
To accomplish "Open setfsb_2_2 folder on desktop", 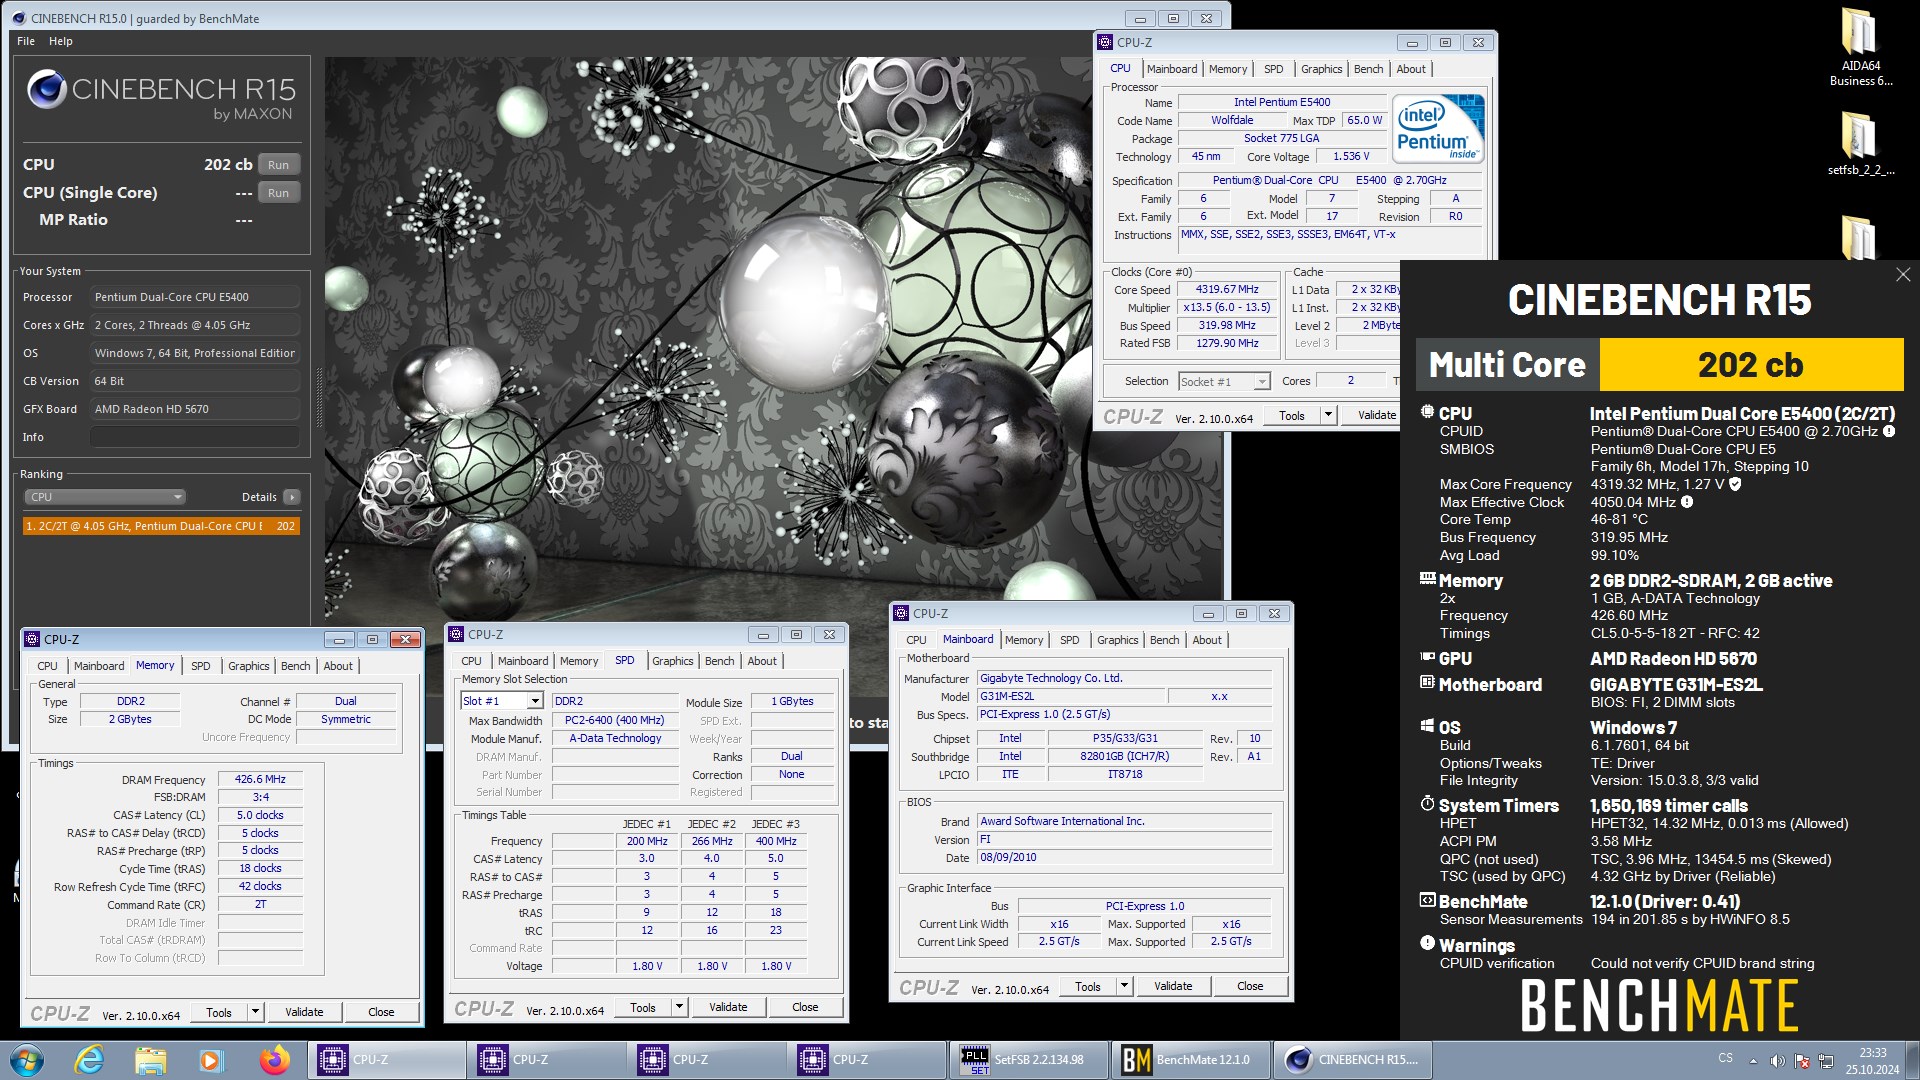I will coord(1860,145).
